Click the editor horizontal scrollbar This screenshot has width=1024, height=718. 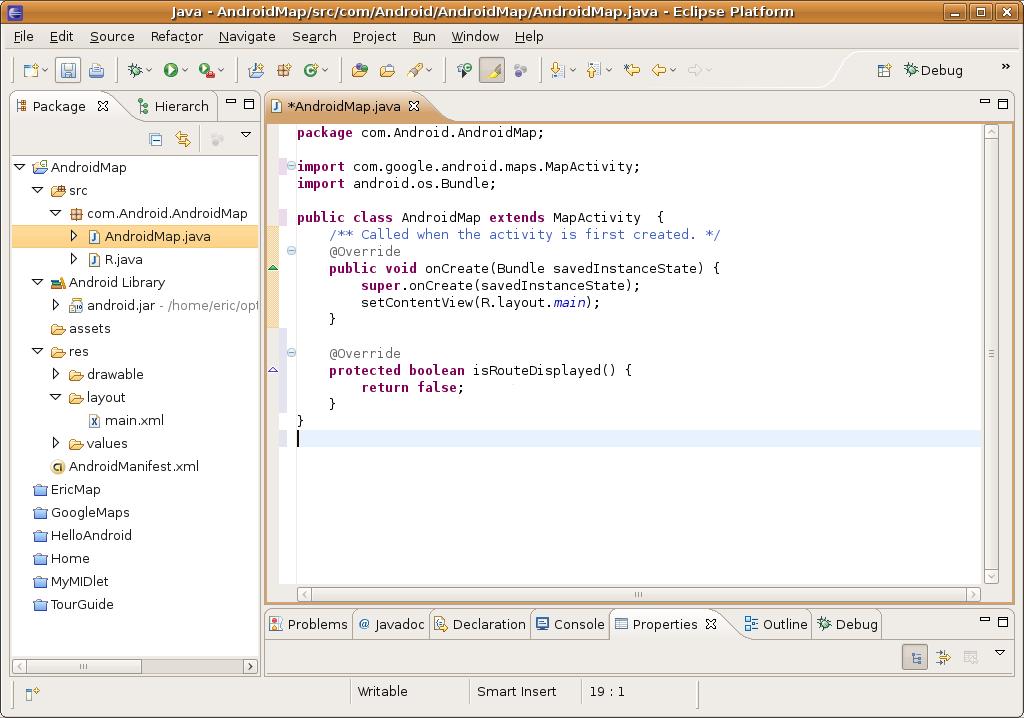click(x=640, y=594)
